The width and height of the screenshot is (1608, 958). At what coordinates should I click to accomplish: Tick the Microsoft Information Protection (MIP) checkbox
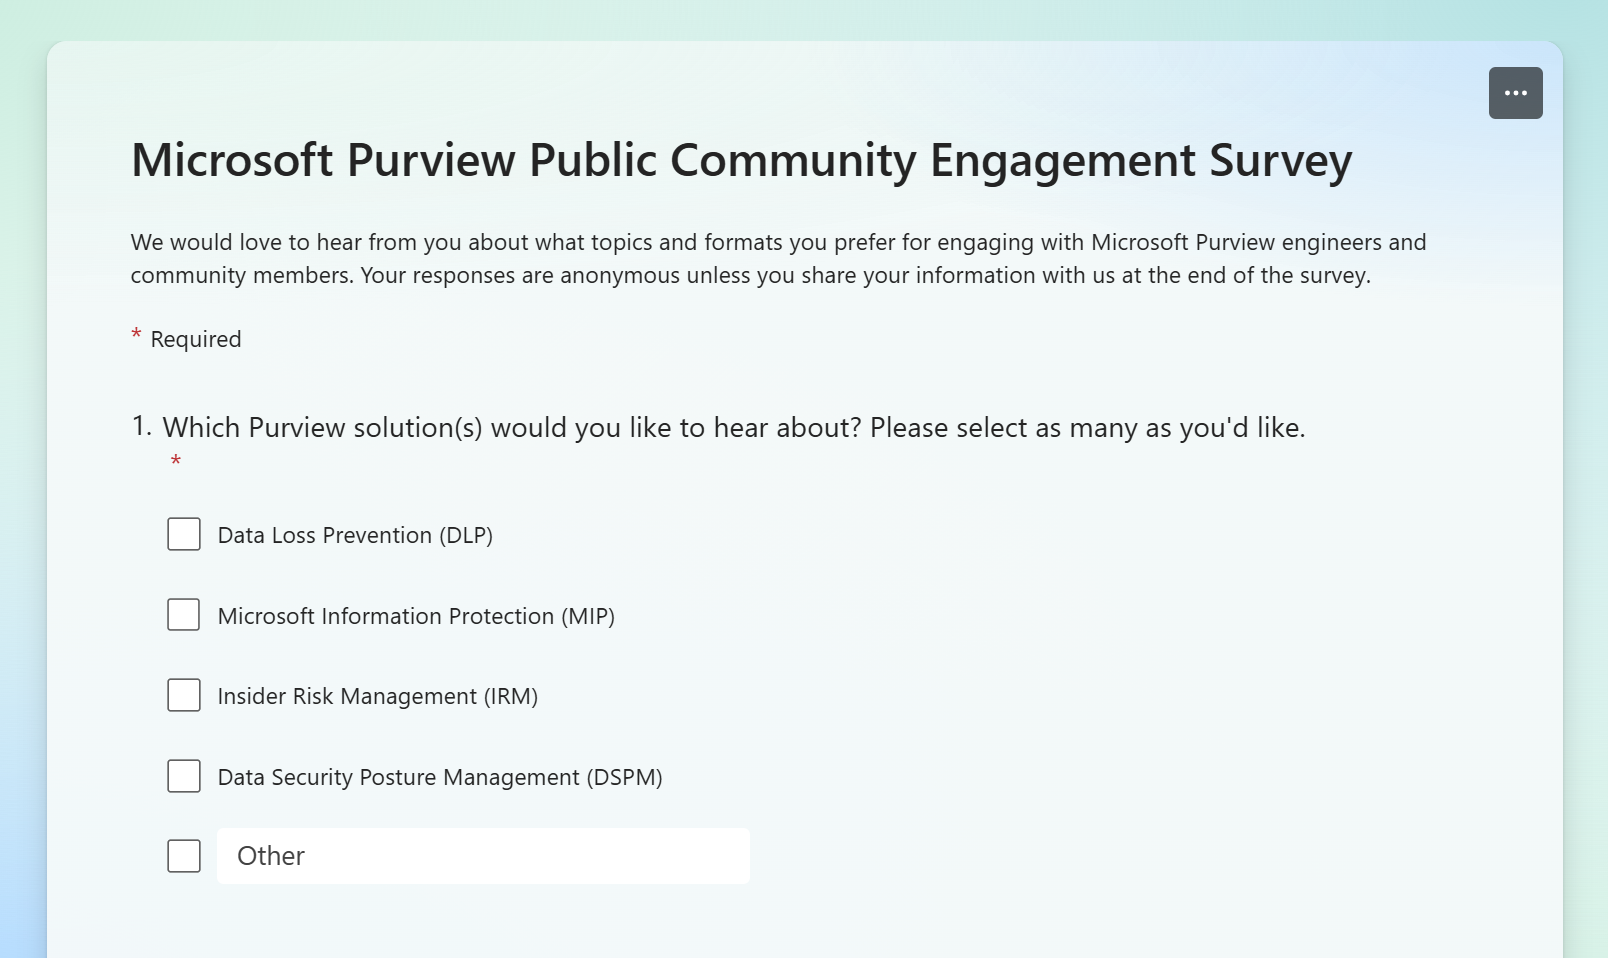click(x=184, y=614)
